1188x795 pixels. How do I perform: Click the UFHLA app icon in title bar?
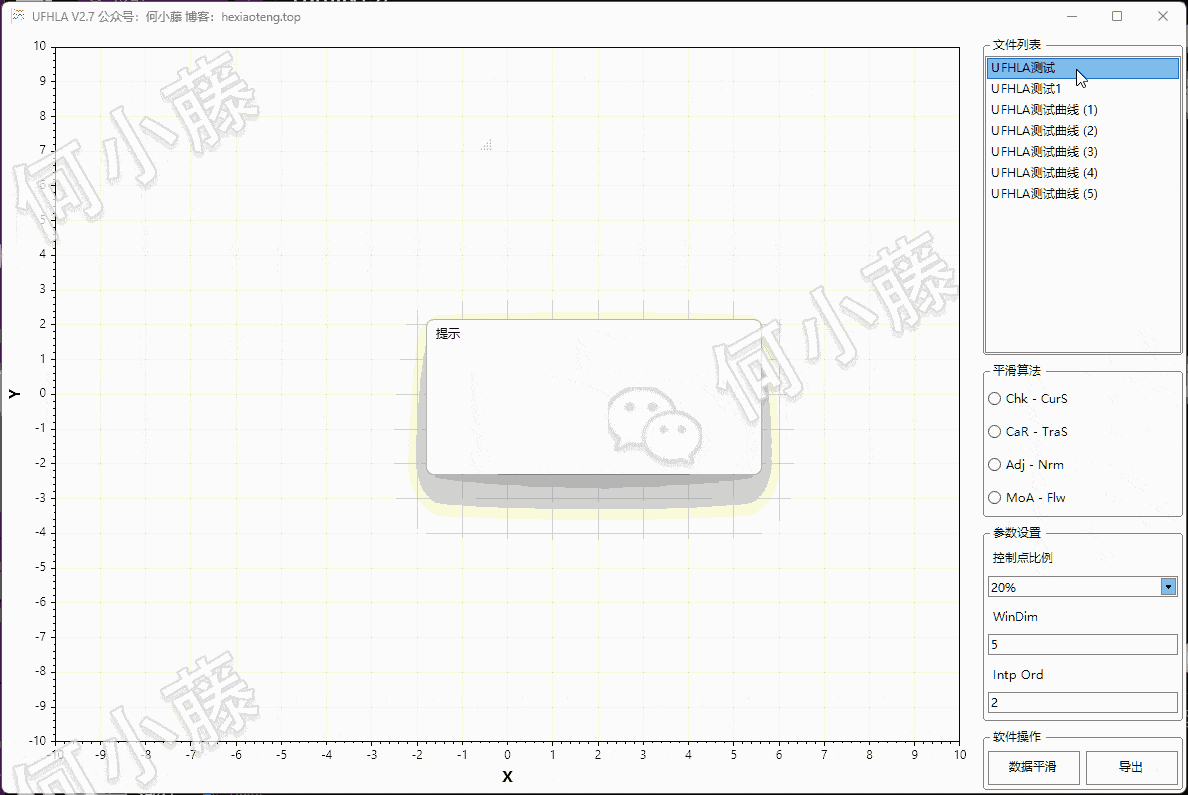pyautogui.click(x=17, y=16)
